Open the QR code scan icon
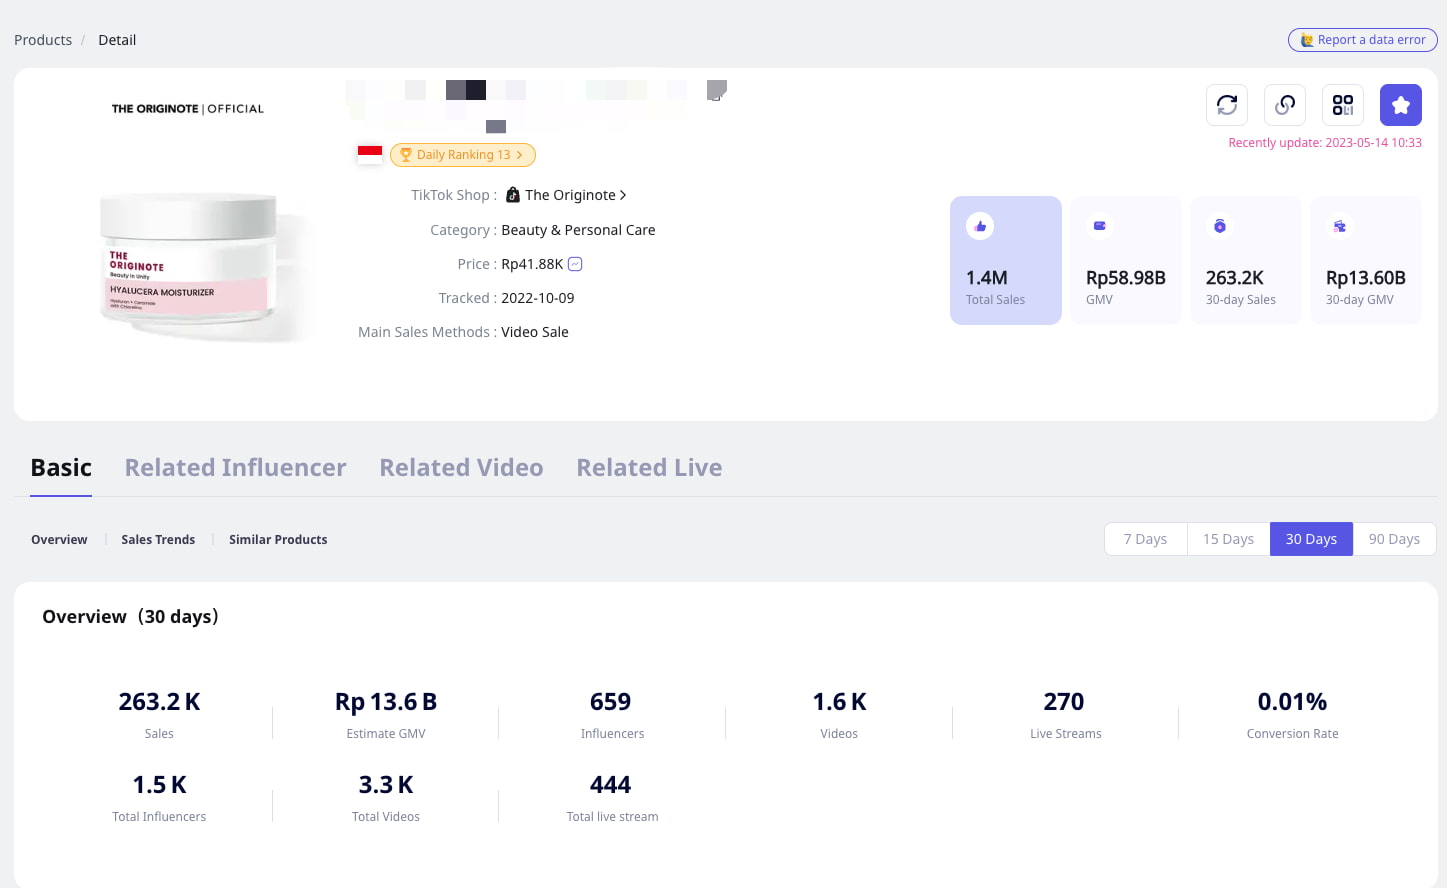The image size is (1447, 888). point(1343,105)
